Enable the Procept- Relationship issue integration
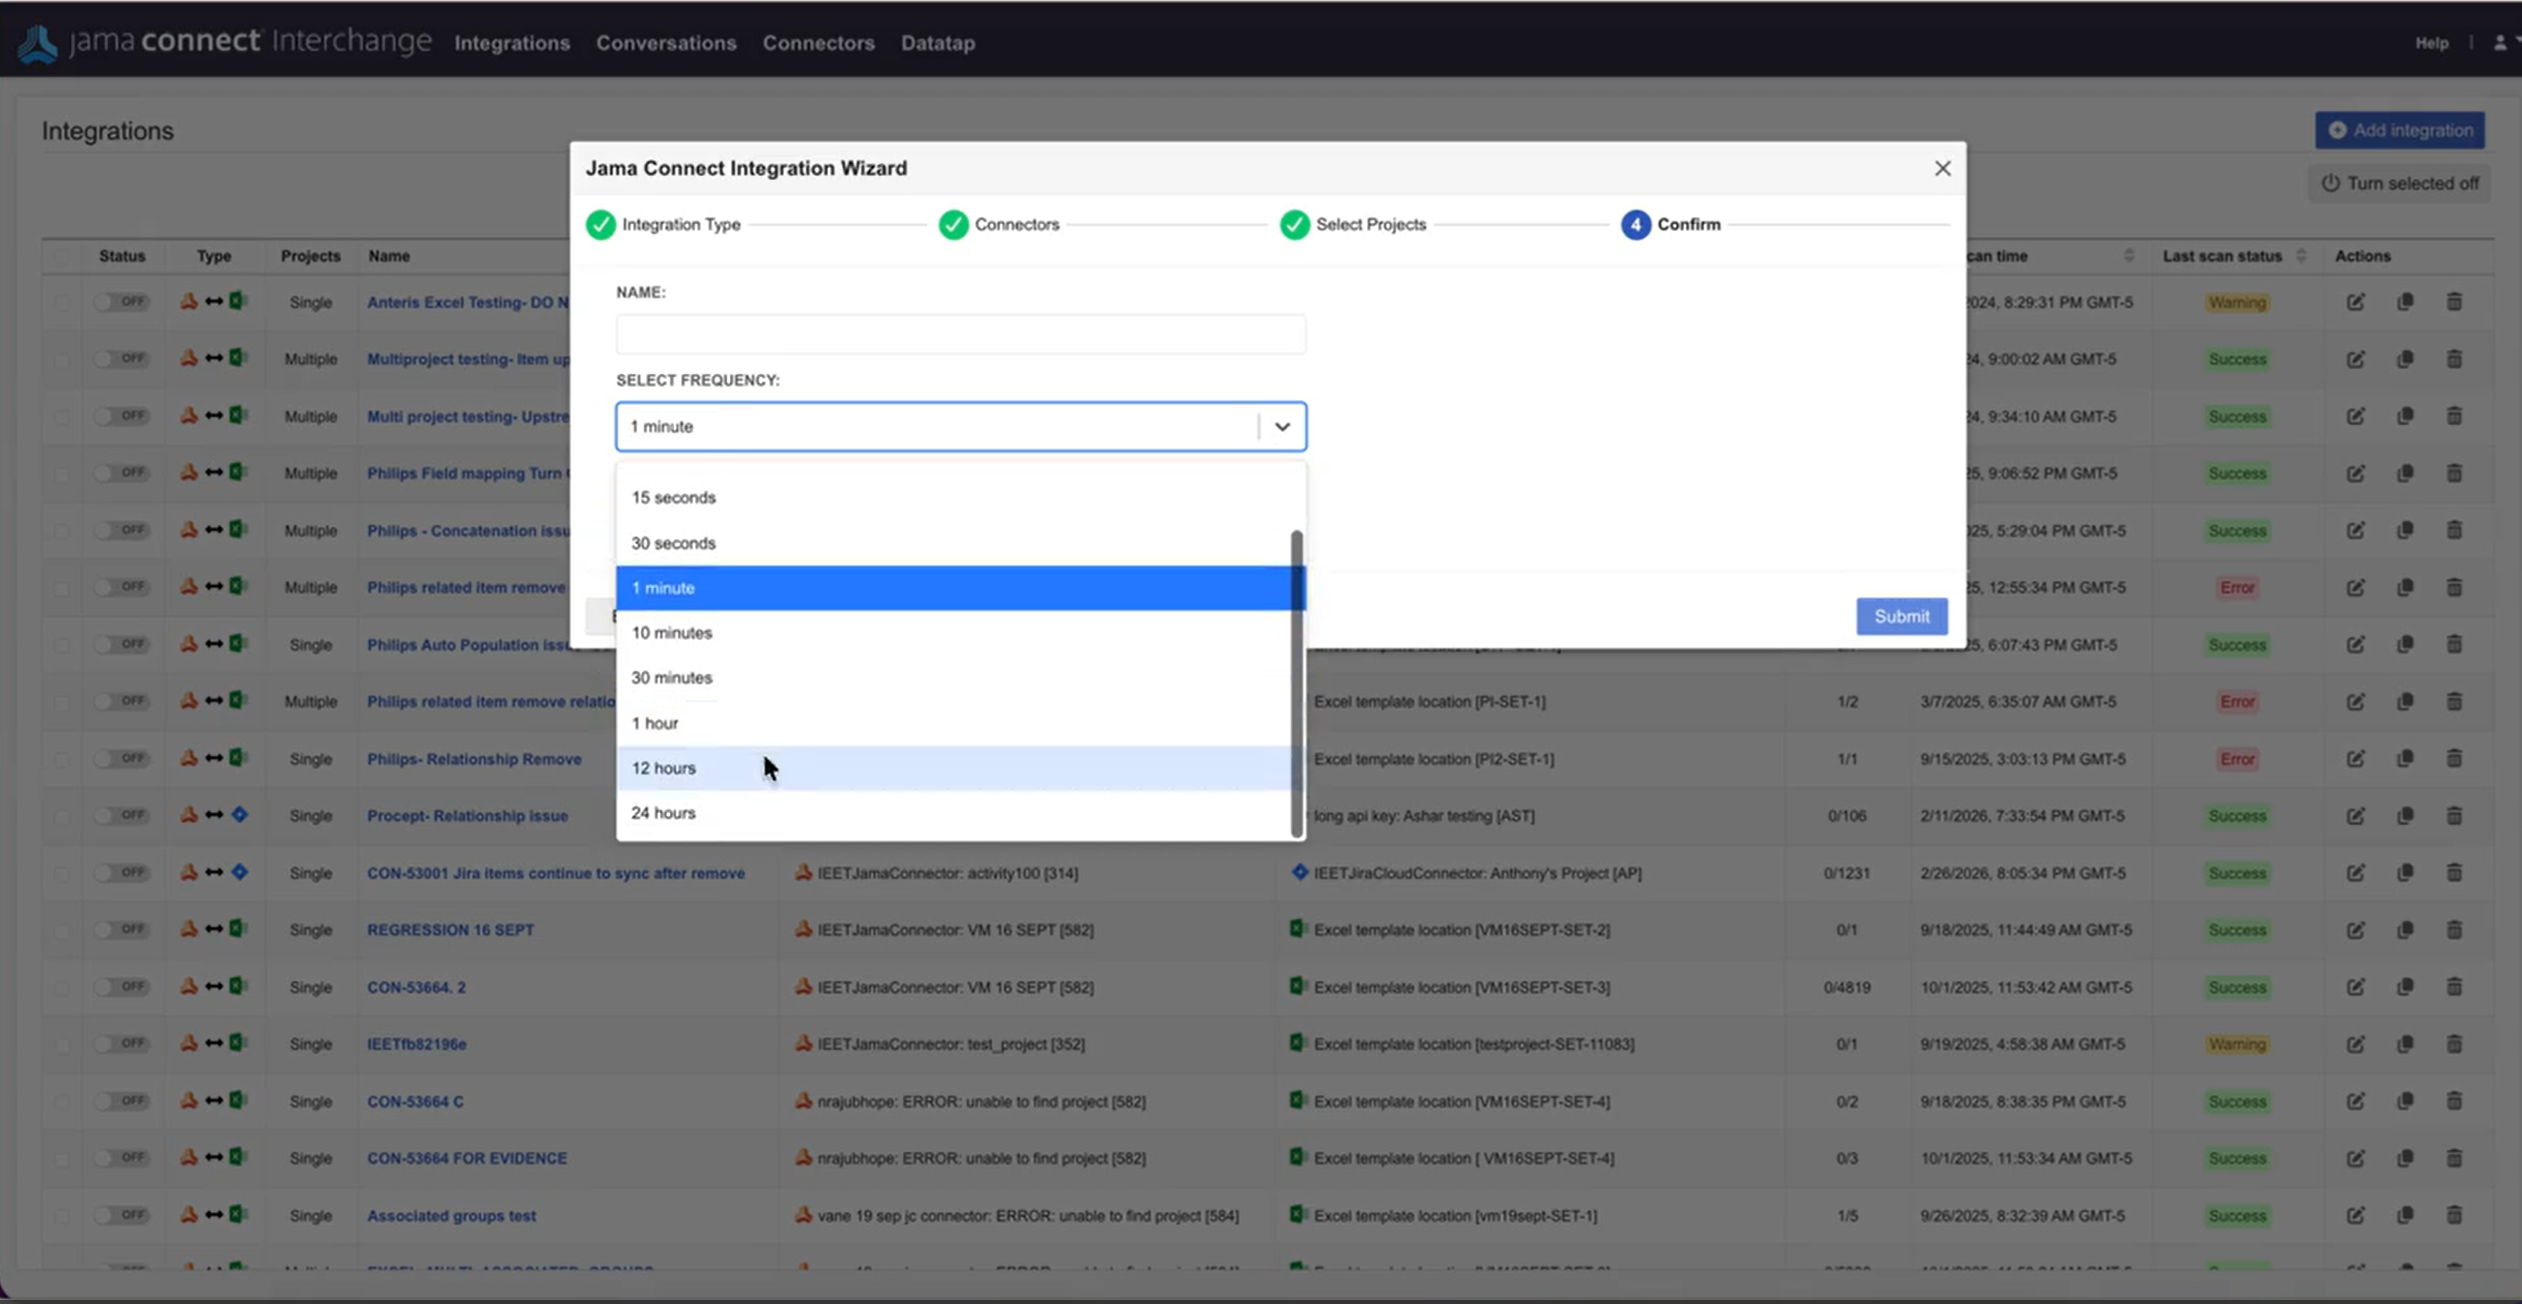Screen dimensions: 2522x1304 (122, 815)
